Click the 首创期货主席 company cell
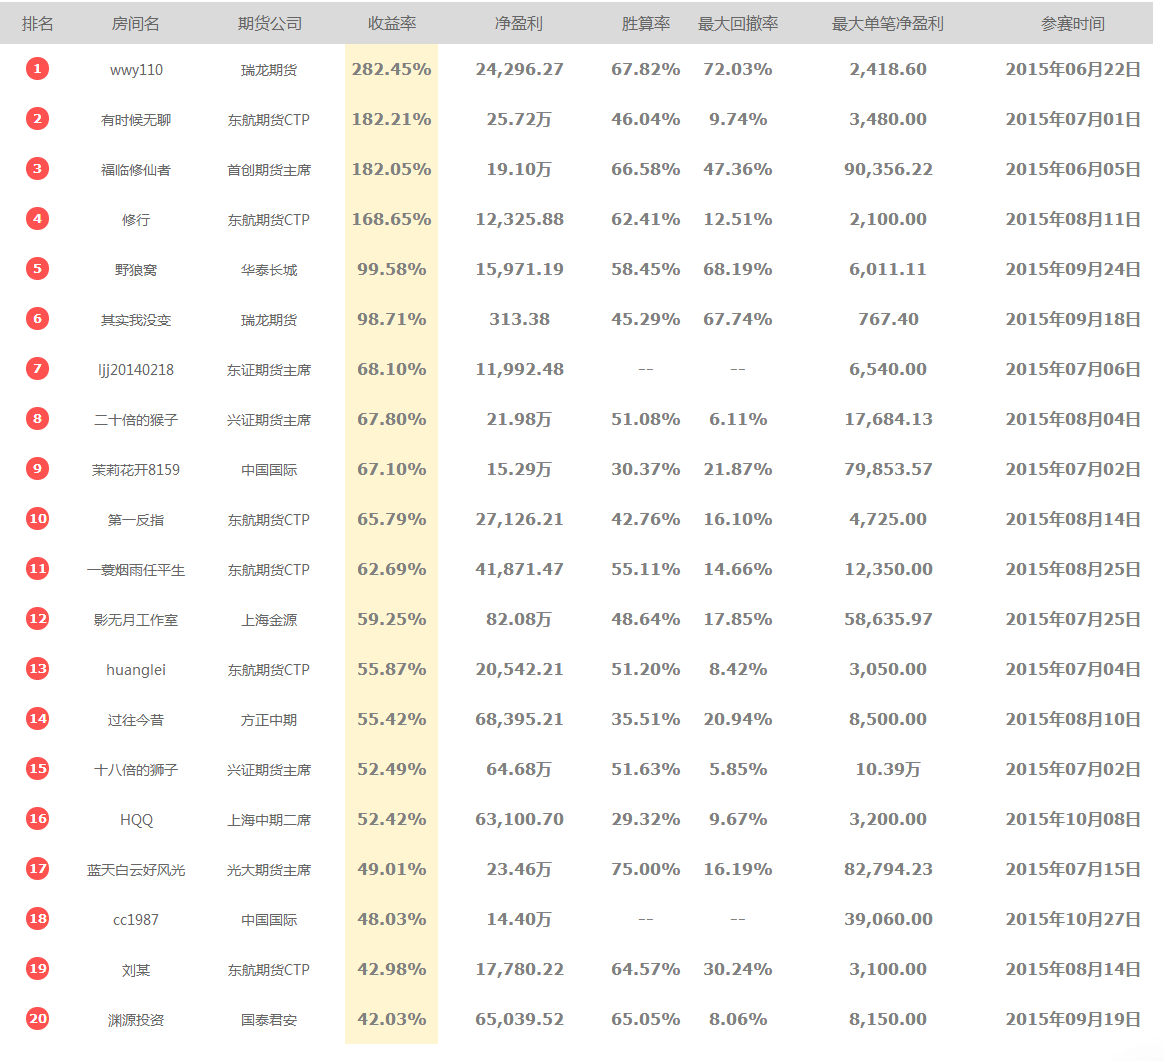This screenshot has height=1061, width=1164. tap(269, 170)
